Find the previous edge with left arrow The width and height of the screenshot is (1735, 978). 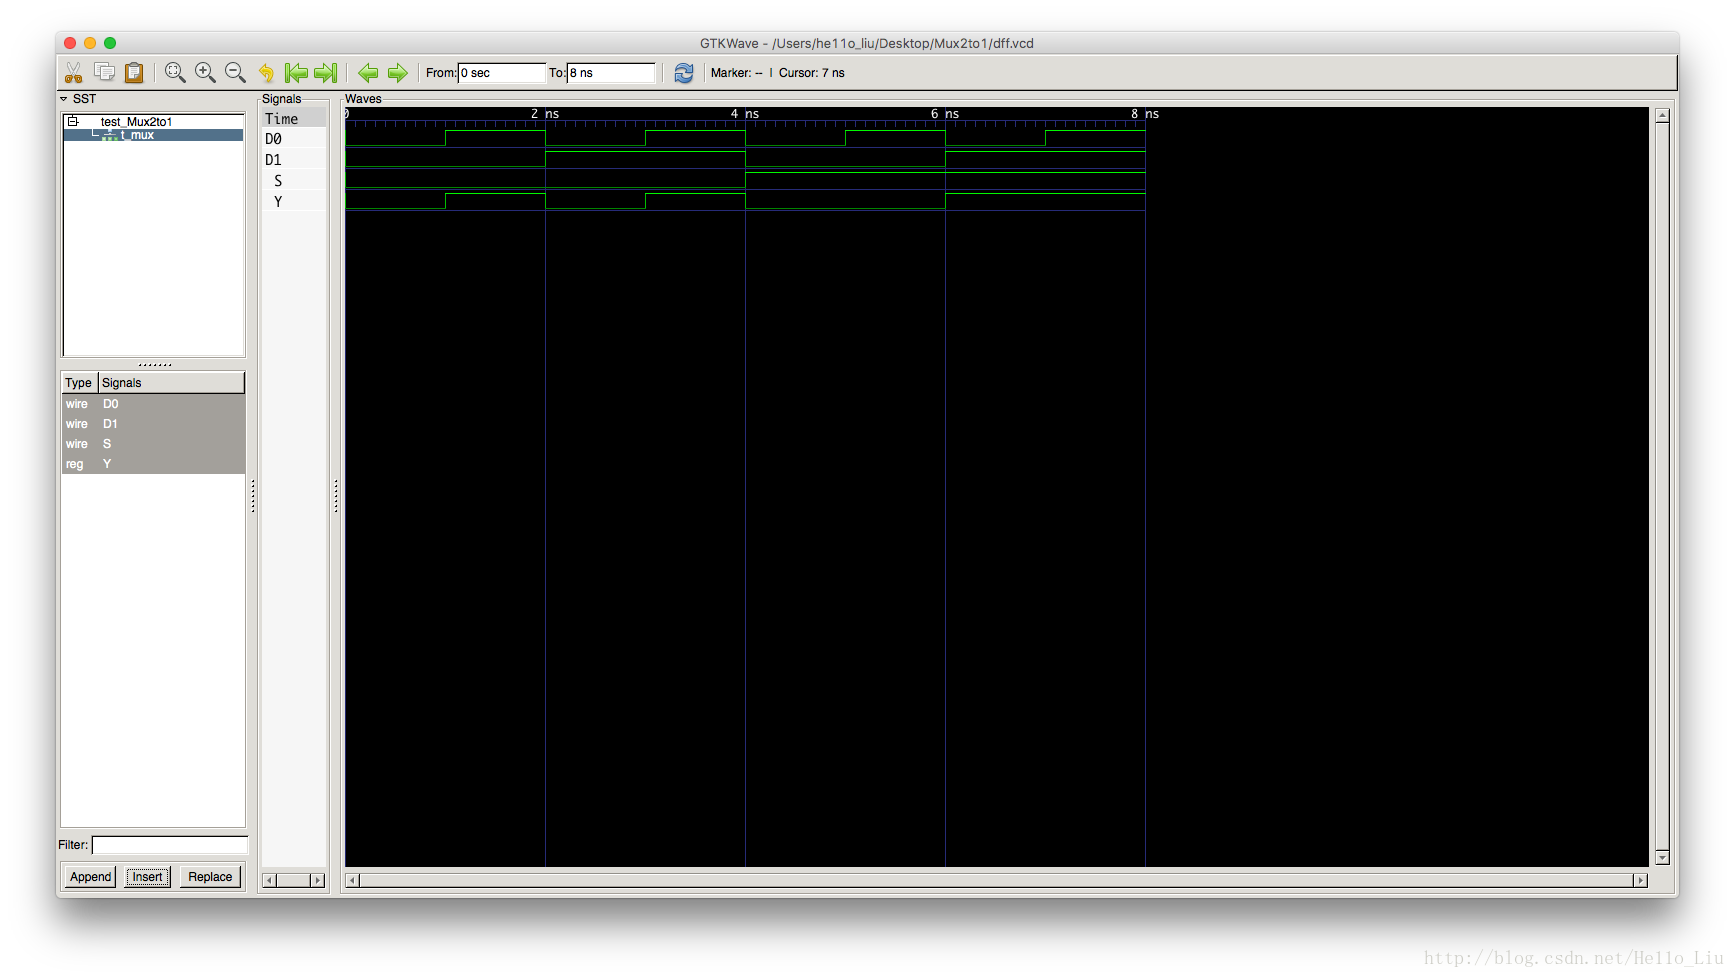[368, 73]
